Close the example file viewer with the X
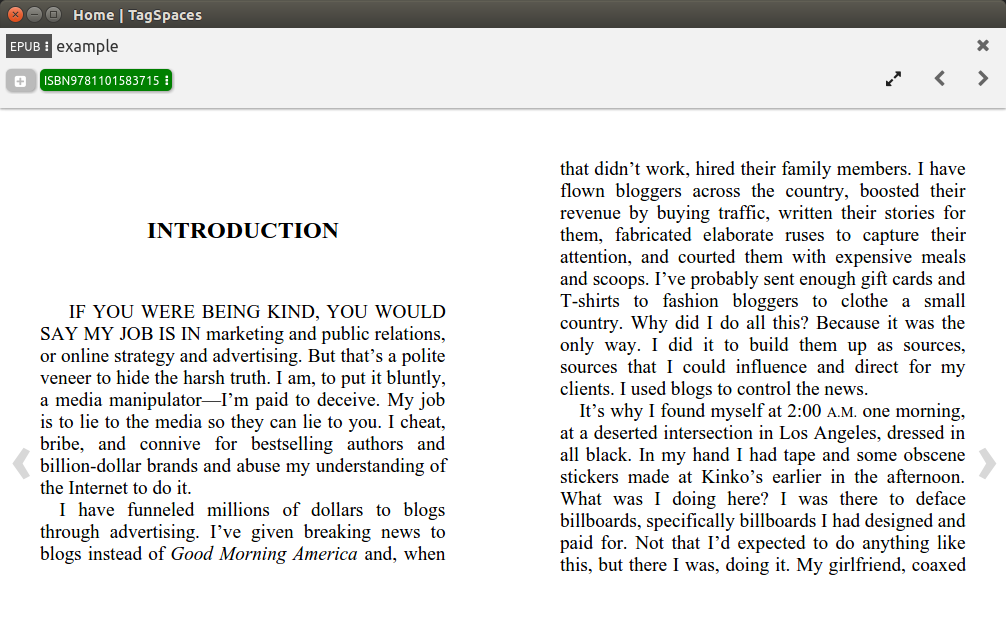 click(982, 45)
